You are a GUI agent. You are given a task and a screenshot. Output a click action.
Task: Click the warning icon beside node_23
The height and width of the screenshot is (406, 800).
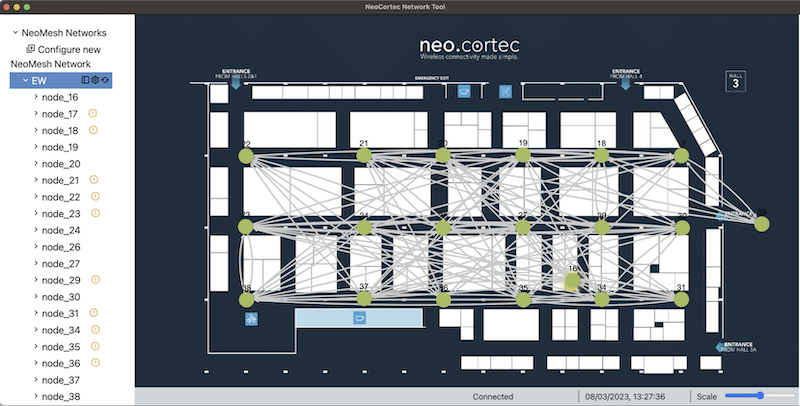tap(94, 214)
